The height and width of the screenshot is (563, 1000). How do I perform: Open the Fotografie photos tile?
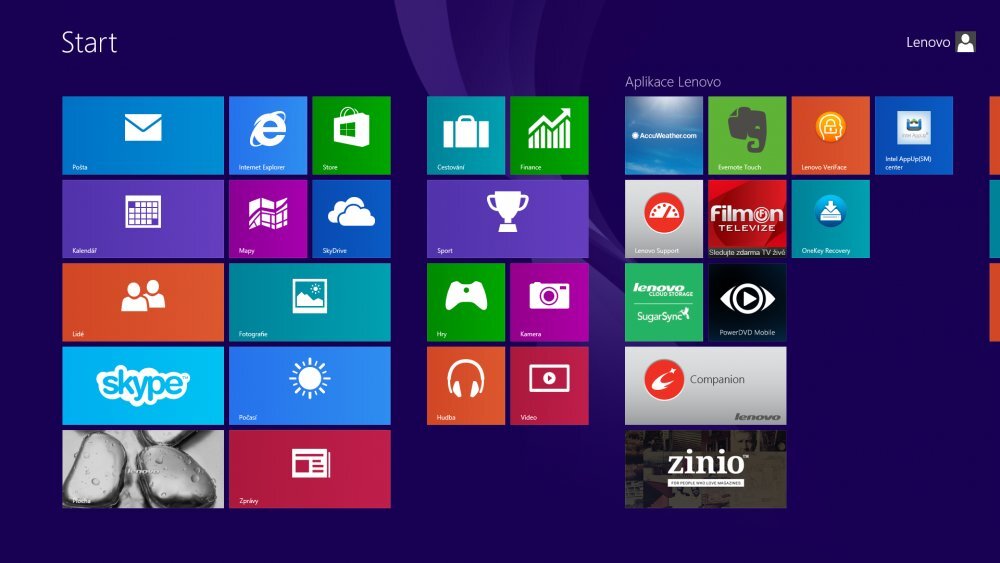pyautogui.click(x=310, y=302)
